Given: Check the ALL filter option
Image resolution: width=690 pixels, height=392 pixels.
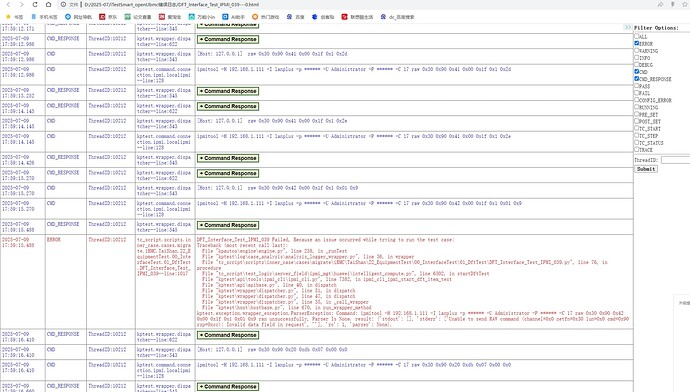Looking at the screenshot, I should (637, 36).
